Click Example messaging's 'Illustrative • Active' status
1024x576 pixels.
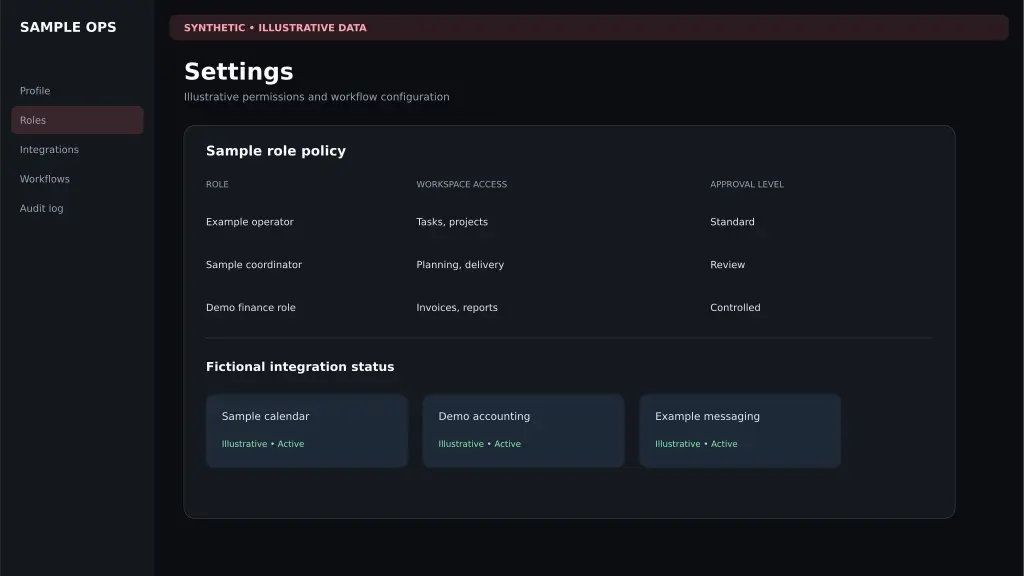[x=696, y=444]
